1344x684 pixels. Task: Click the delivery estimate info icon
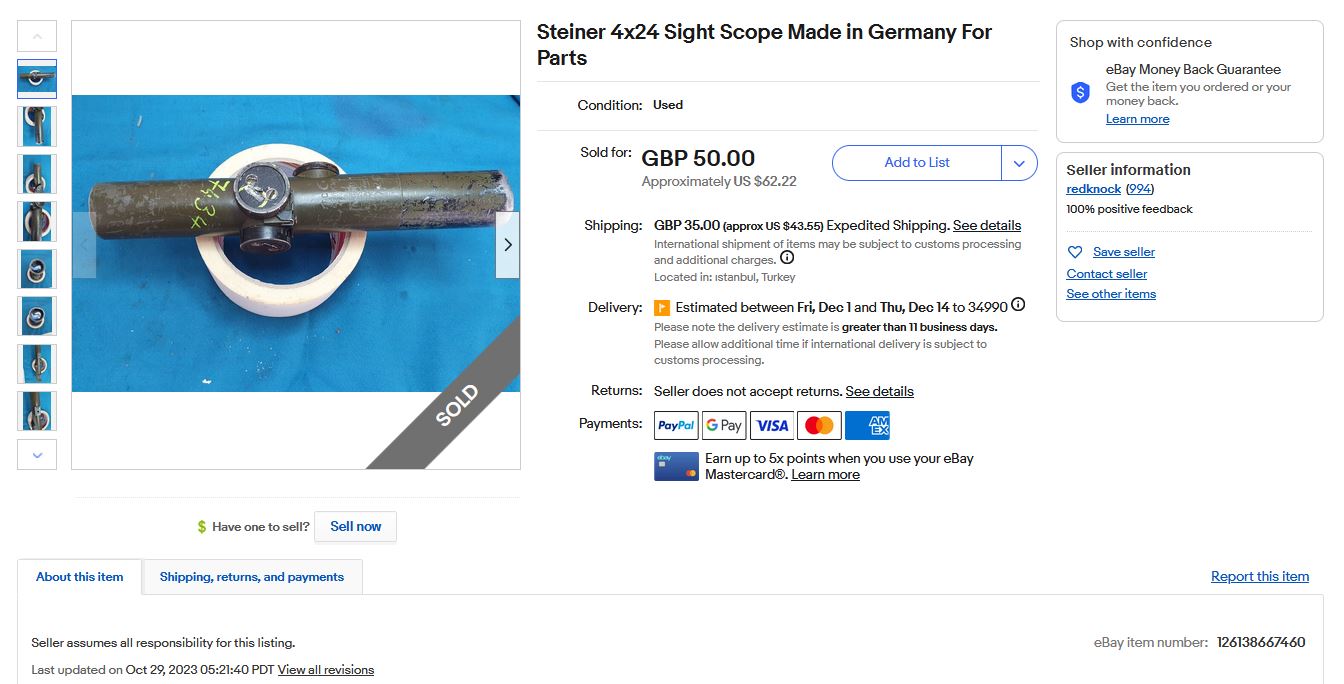(1018, 305)
